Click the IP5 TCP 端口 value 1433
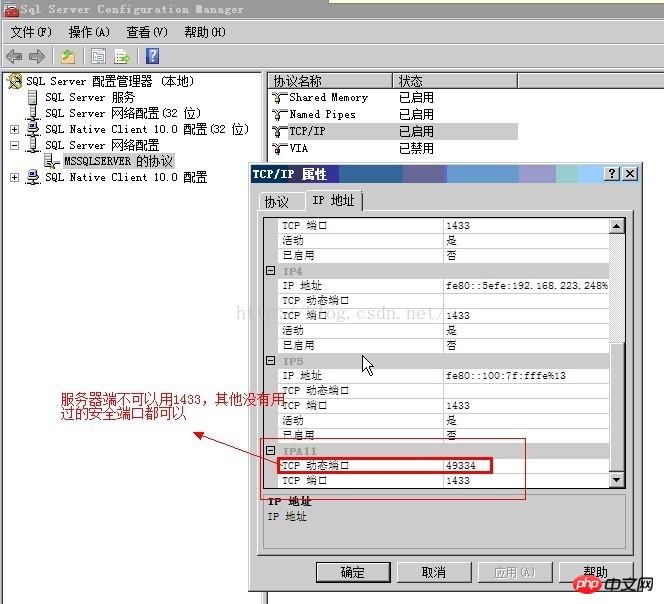 coord(526,406)
